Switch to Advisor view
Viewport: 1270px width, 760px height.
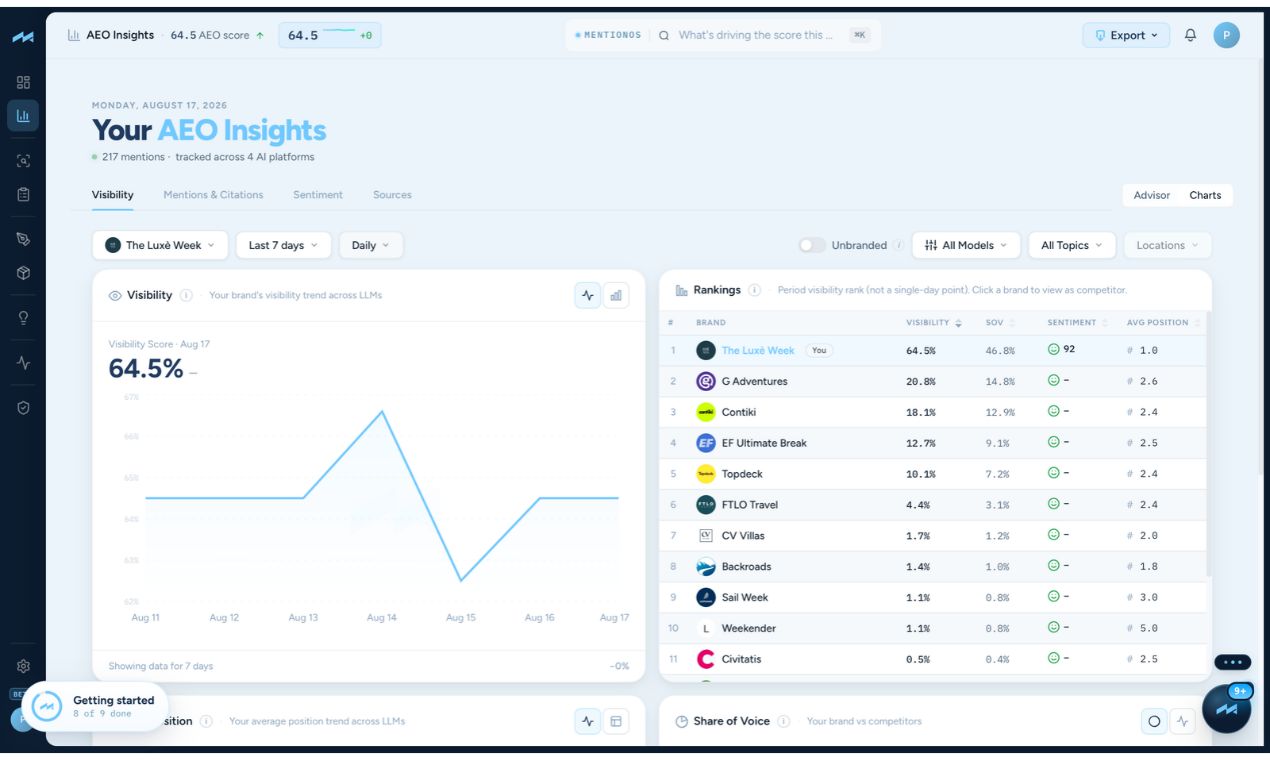pyautogui.click(x=1152, y=195)
